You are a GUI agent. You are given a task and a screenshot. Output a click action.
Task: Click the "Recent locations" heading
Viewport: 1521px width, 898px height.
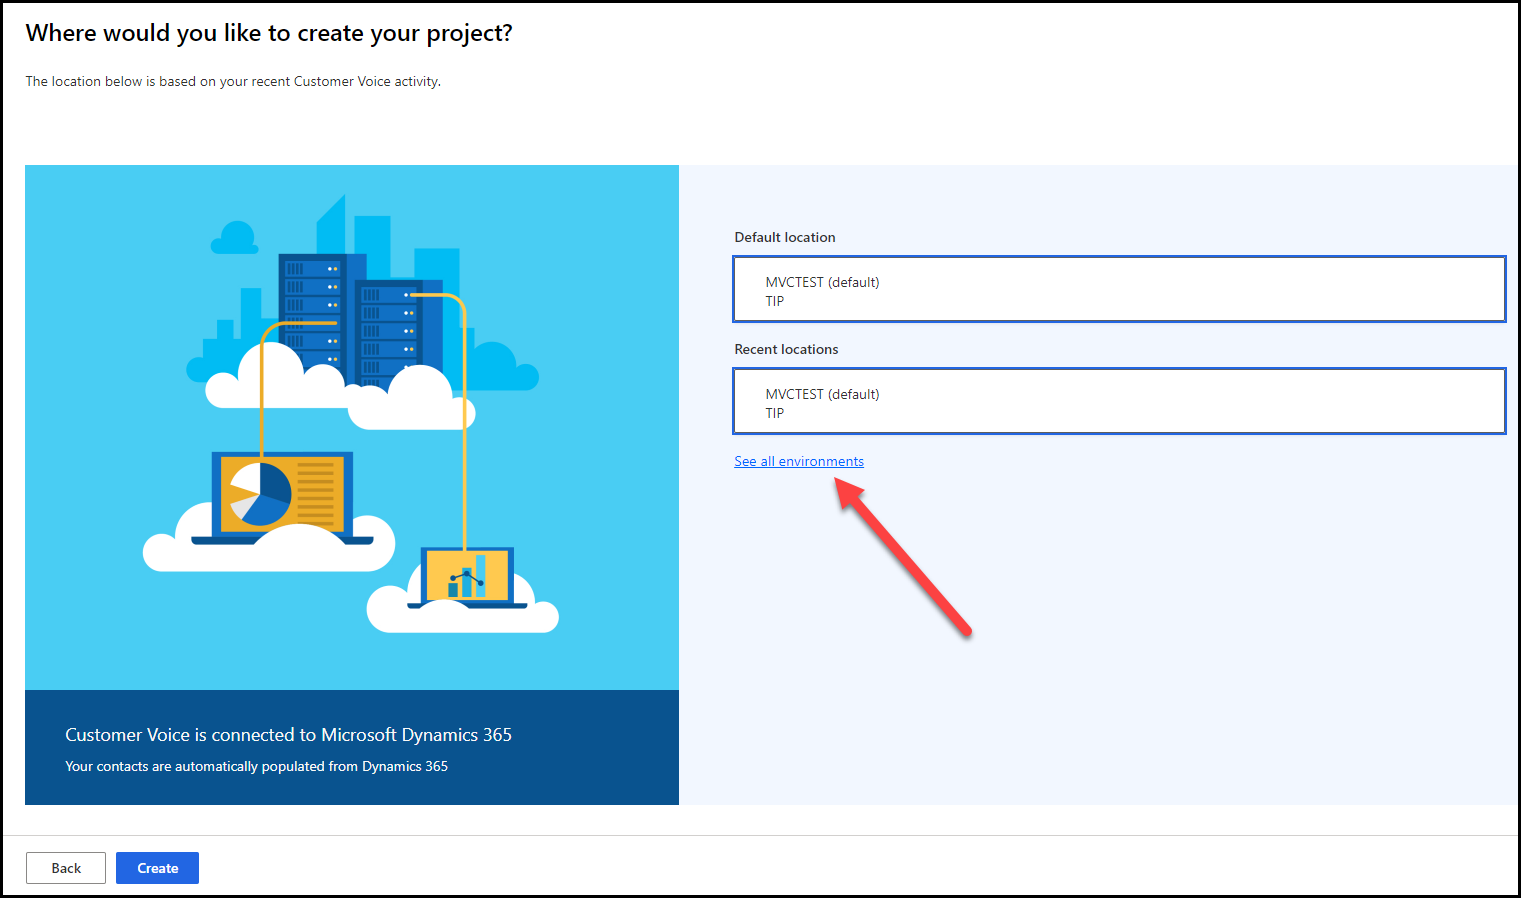(x=786, y=349)
